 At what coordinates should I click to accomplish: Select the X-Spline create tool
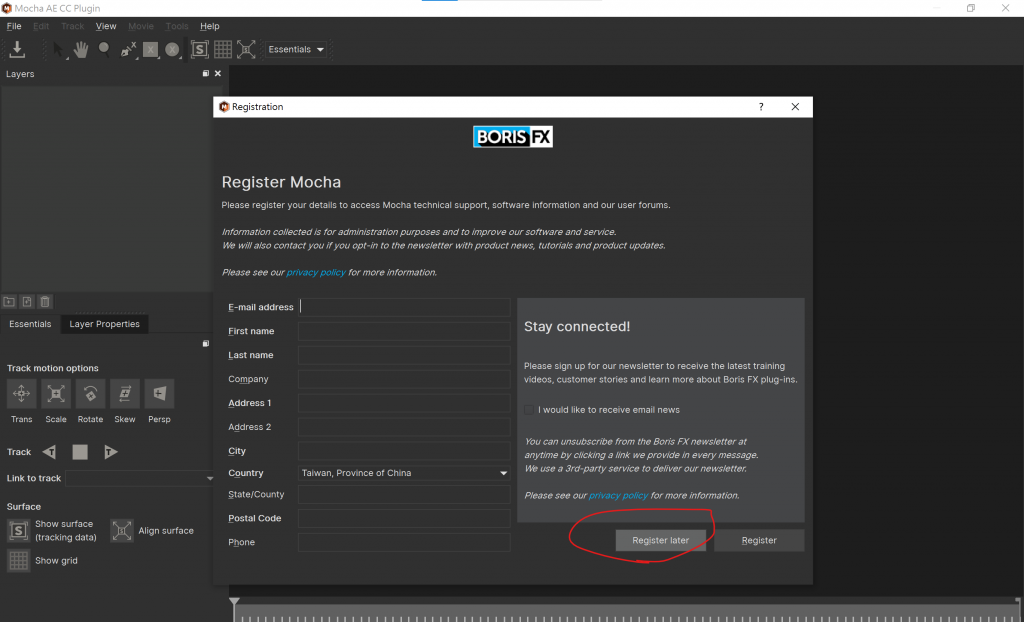point(128,49)
